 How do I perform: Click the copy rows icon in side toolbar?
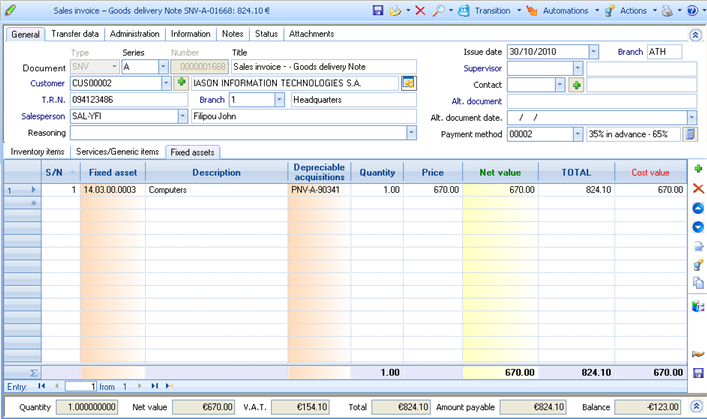coord(698,283)
